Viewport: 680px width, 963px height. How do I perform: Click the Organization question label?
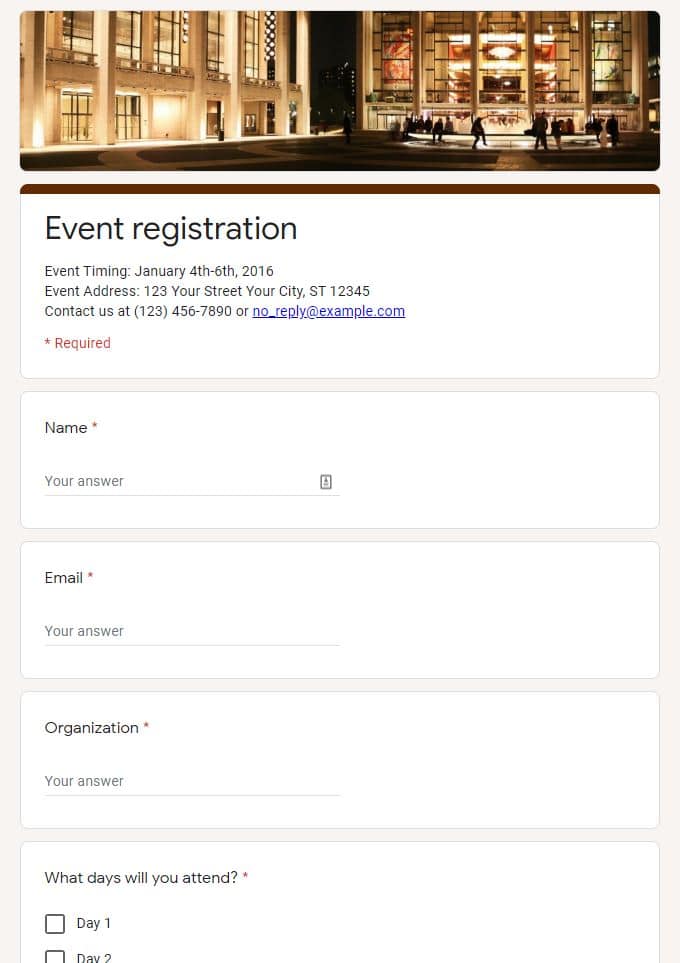92,728
